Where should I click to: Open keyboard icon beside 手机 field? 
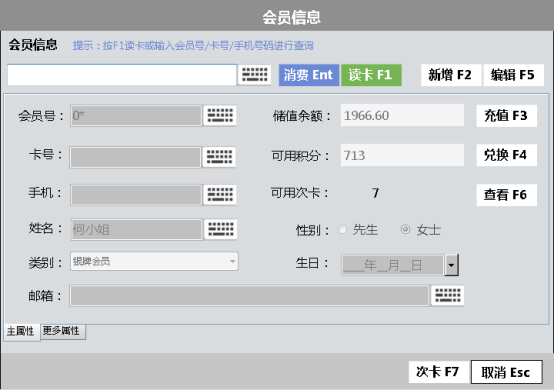pyautogui.click(x=220, y=194)
